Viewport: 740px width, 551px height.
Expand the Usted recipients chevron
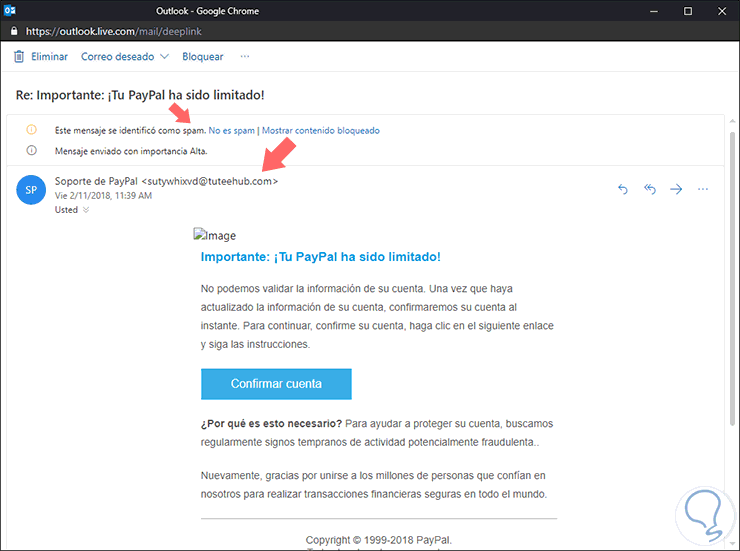click(x=86, y=210)
